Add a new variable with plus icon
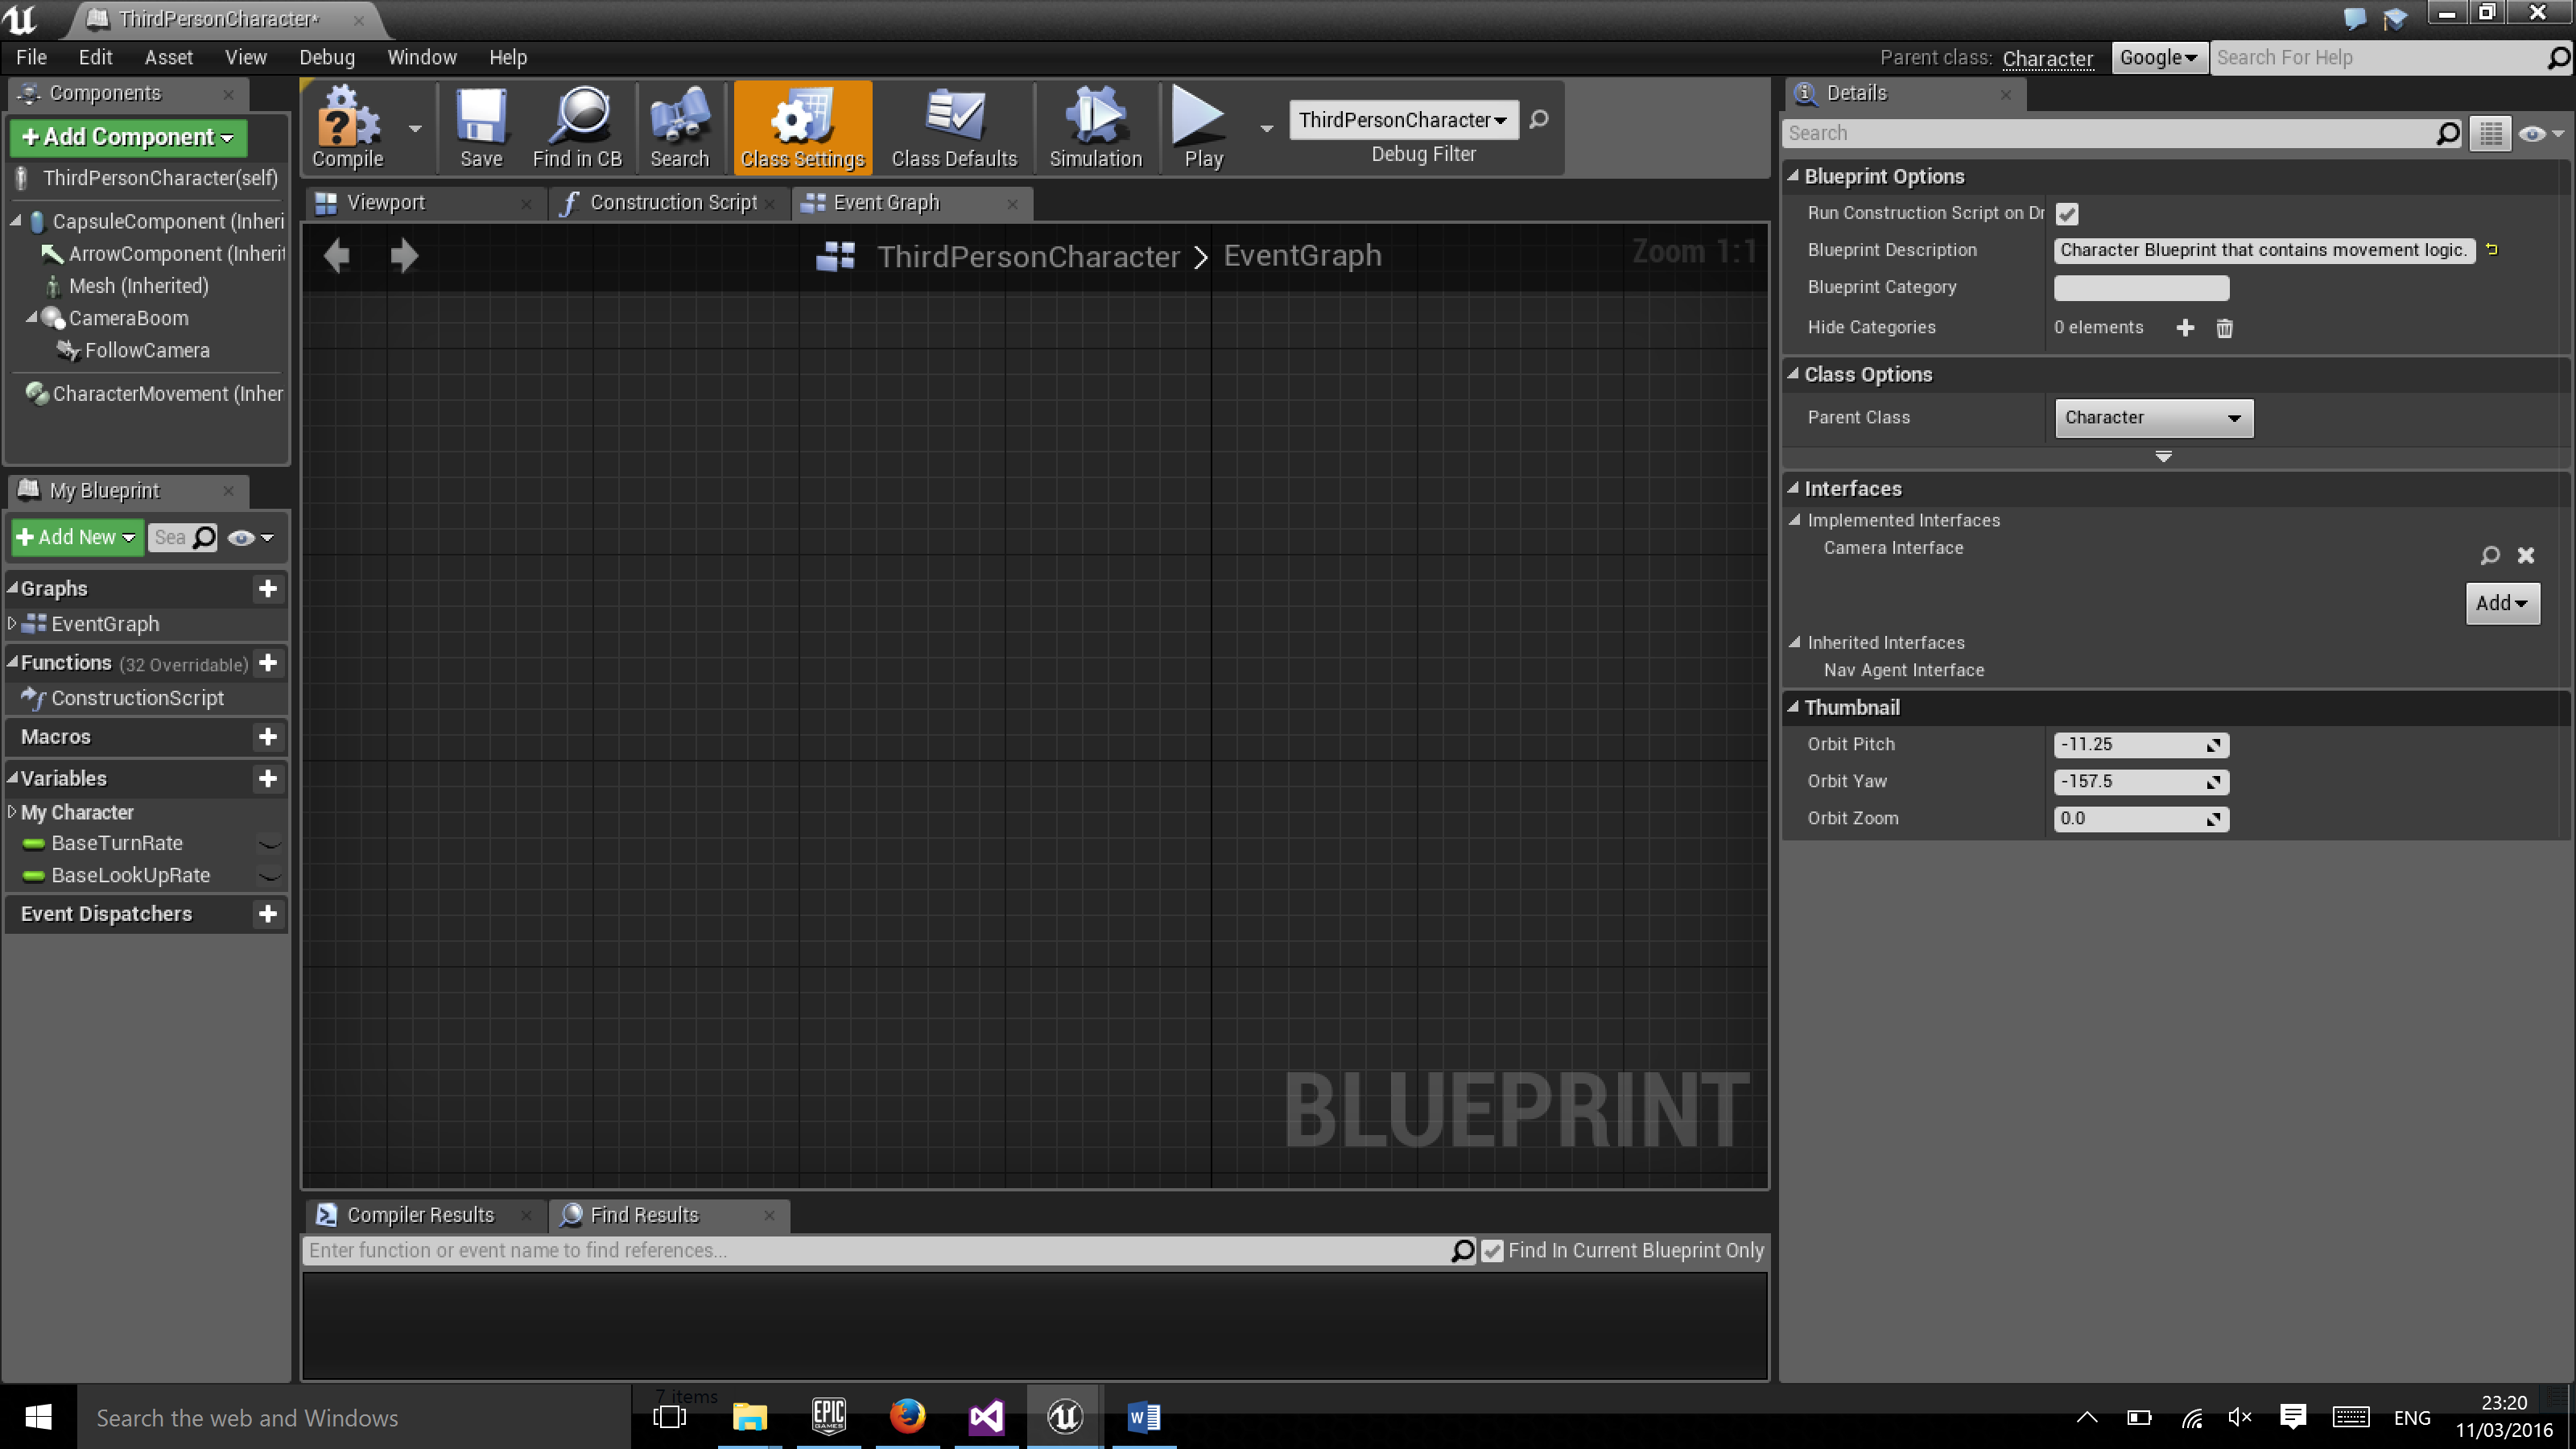Image resolution: width=2576 pixels, height=1449 pixels. coord(268,779)
